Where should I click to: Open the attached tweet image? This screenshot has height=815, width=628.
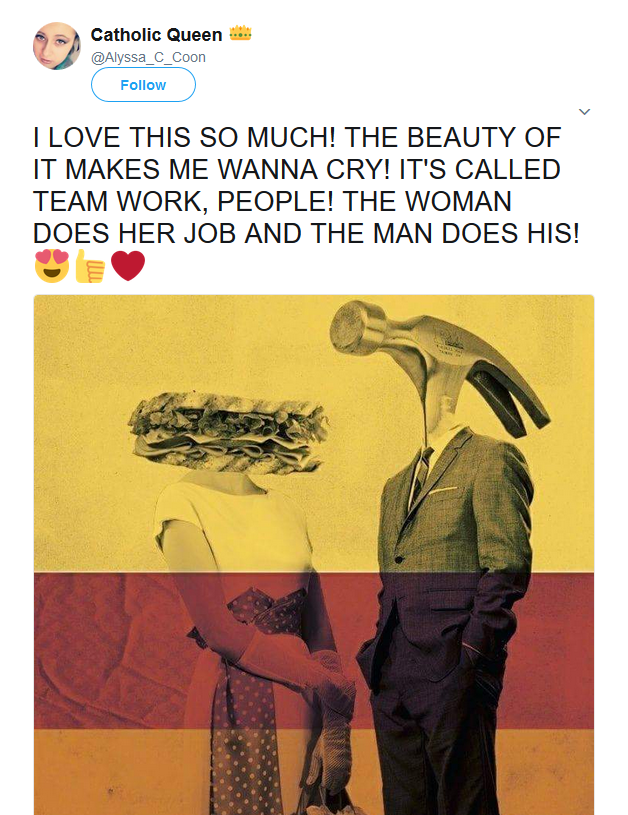[314, 555]
